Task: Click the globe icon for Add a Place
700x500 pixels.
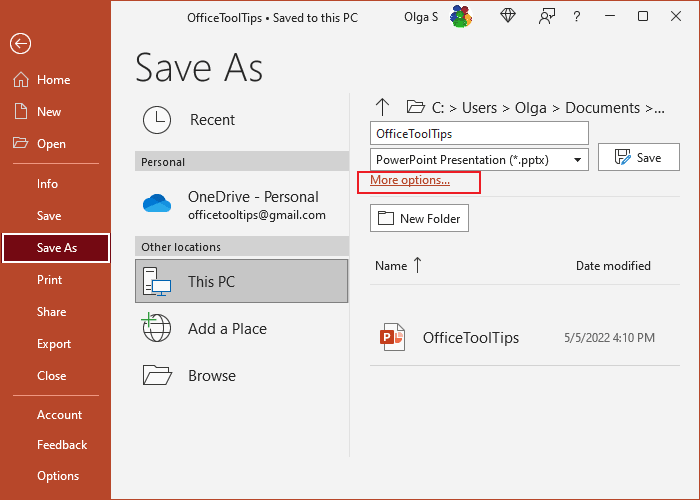Action: click(156, 328)
